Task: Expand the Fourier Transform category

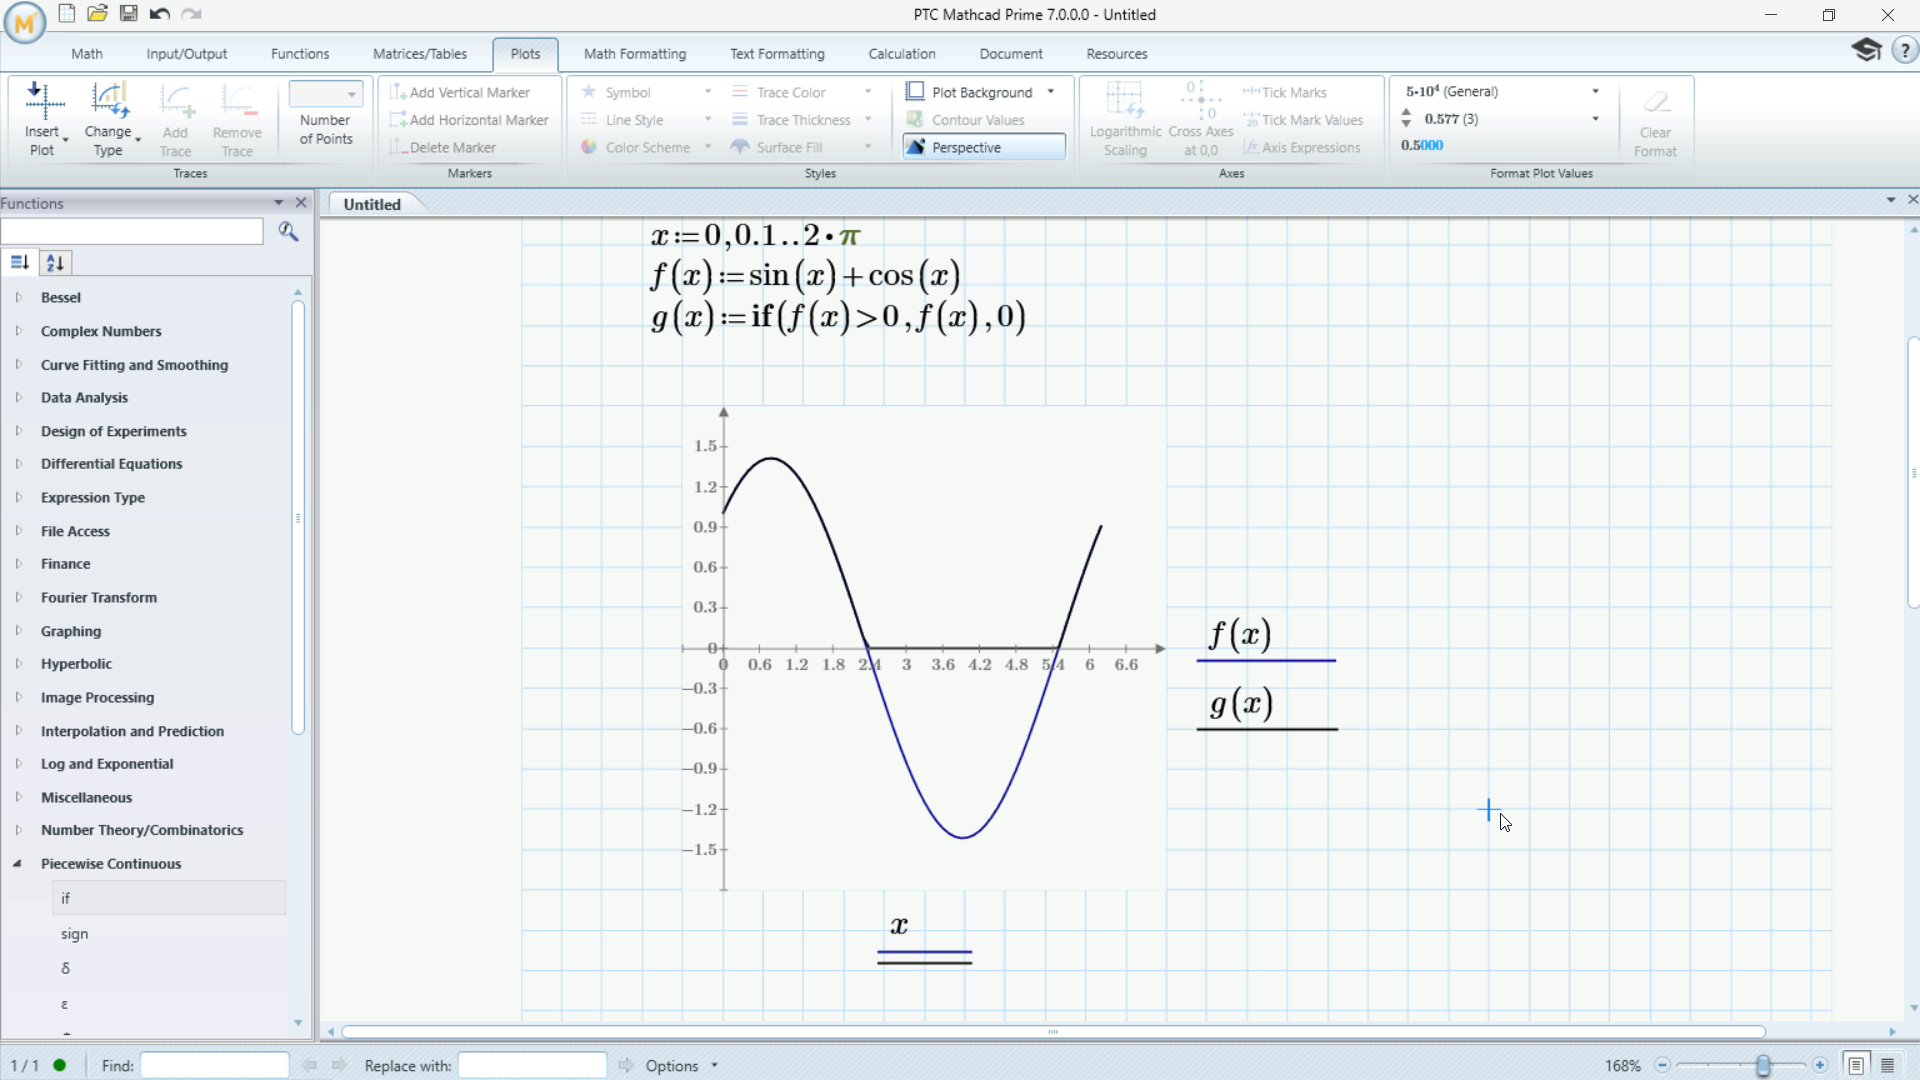Action: pos(18,598)
